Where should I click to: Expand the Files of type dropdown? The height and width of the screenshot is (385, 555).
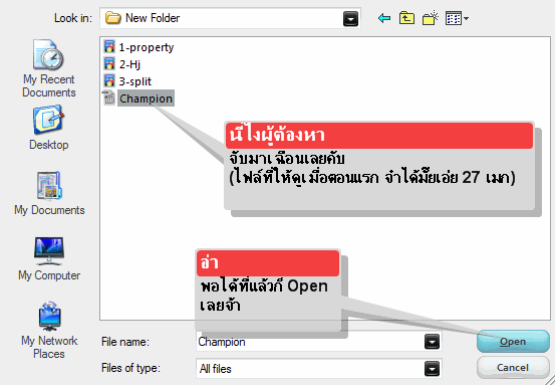pos(432,369)
